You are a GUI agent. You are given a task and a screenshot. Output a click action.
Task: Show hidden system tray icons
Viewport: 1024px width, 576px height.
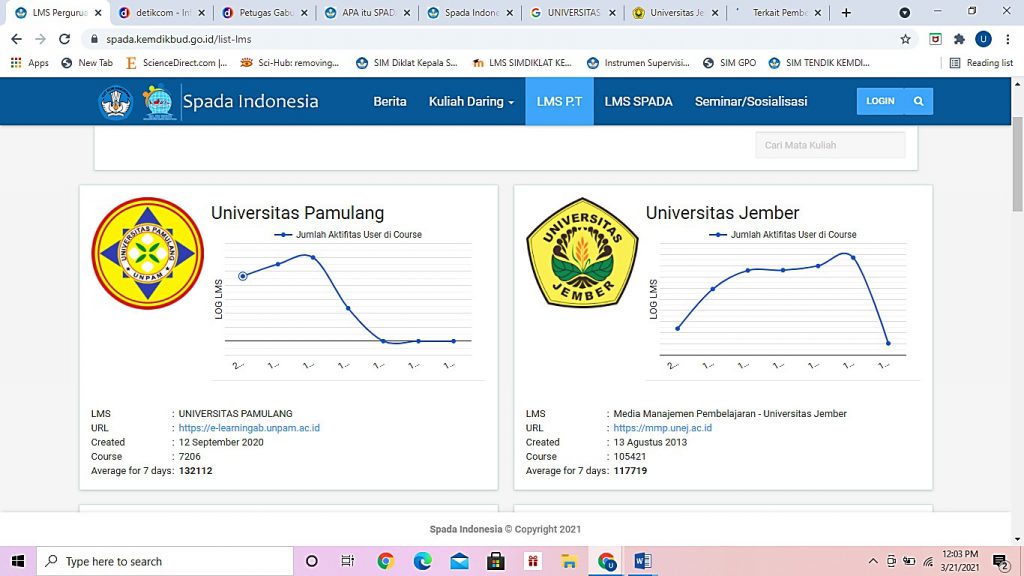click(x=872, y=561)
